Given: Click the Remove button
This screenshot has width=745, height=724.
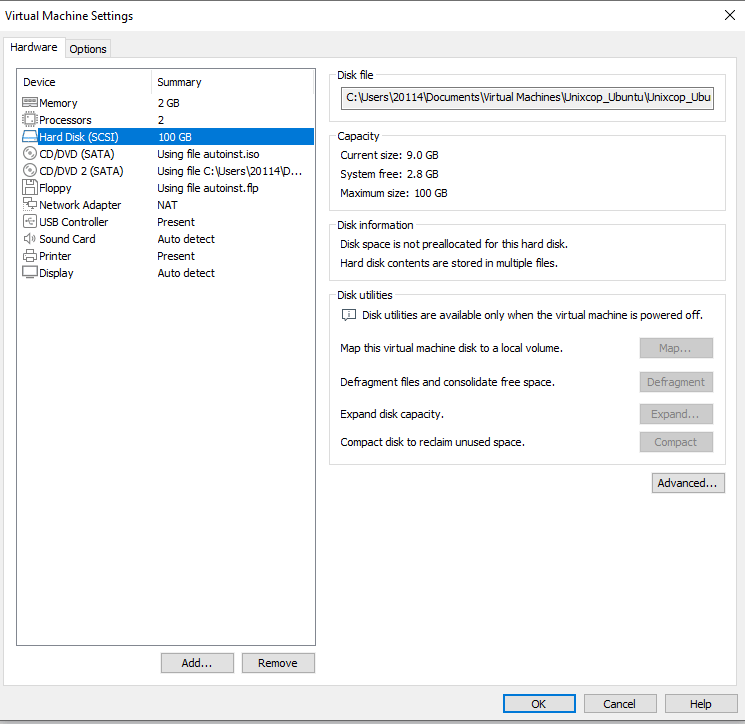Looking at the screenshot, I should 278,663.
